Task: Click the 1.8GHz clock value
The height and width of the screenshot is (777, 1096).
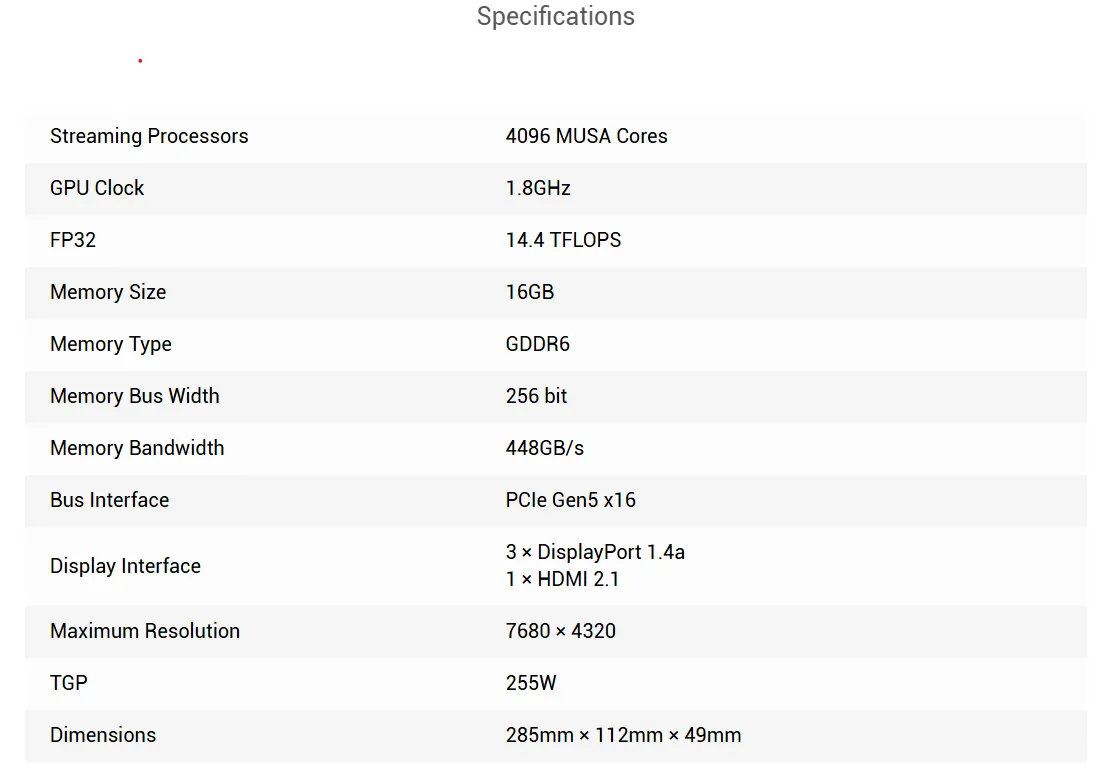Action: pyautogui.click(x=538, y=188)
